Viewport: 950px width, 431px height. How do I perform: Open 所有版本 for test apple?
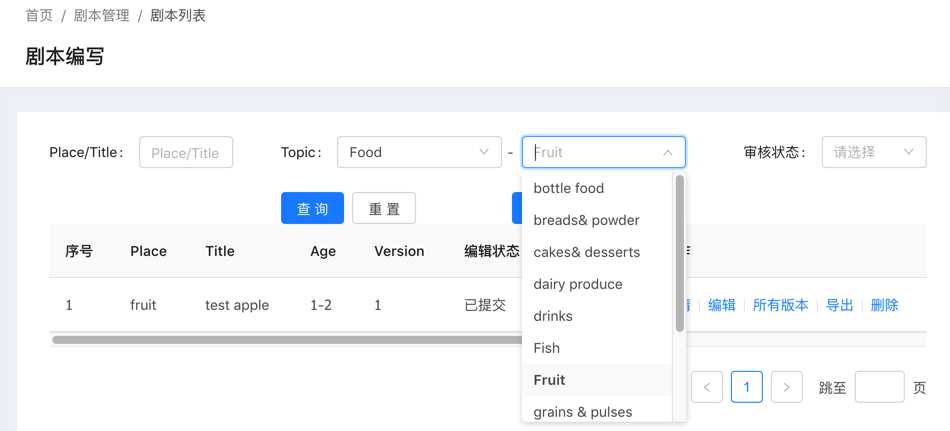point(780,305)
